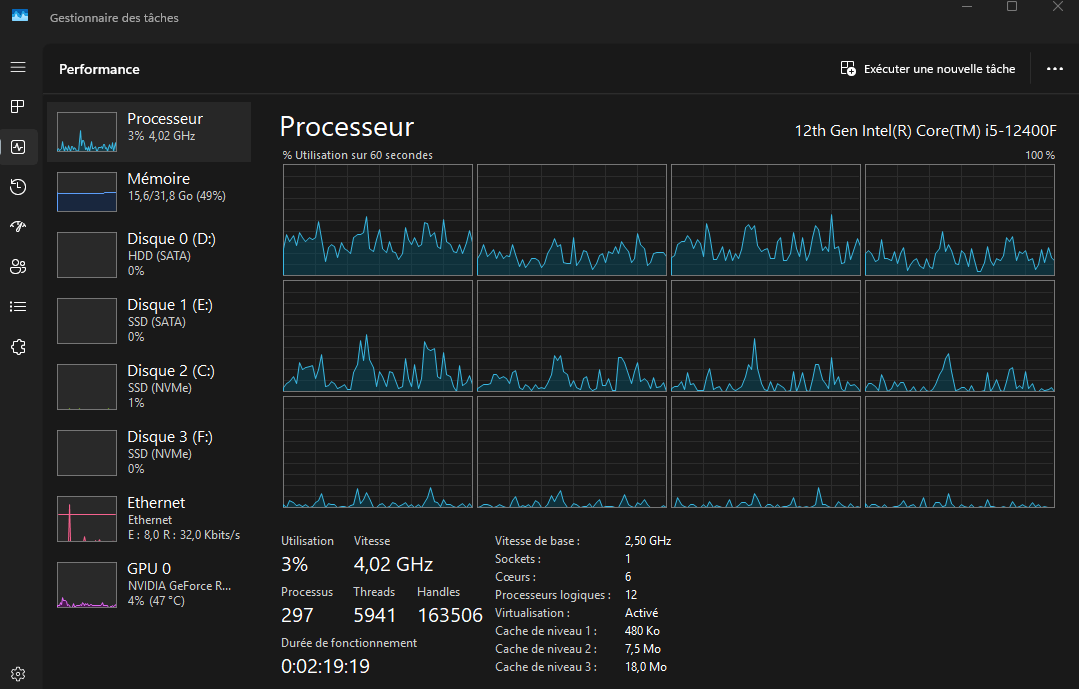
Task: Open the Details list icon in sidebar
Action: point(18,306)
